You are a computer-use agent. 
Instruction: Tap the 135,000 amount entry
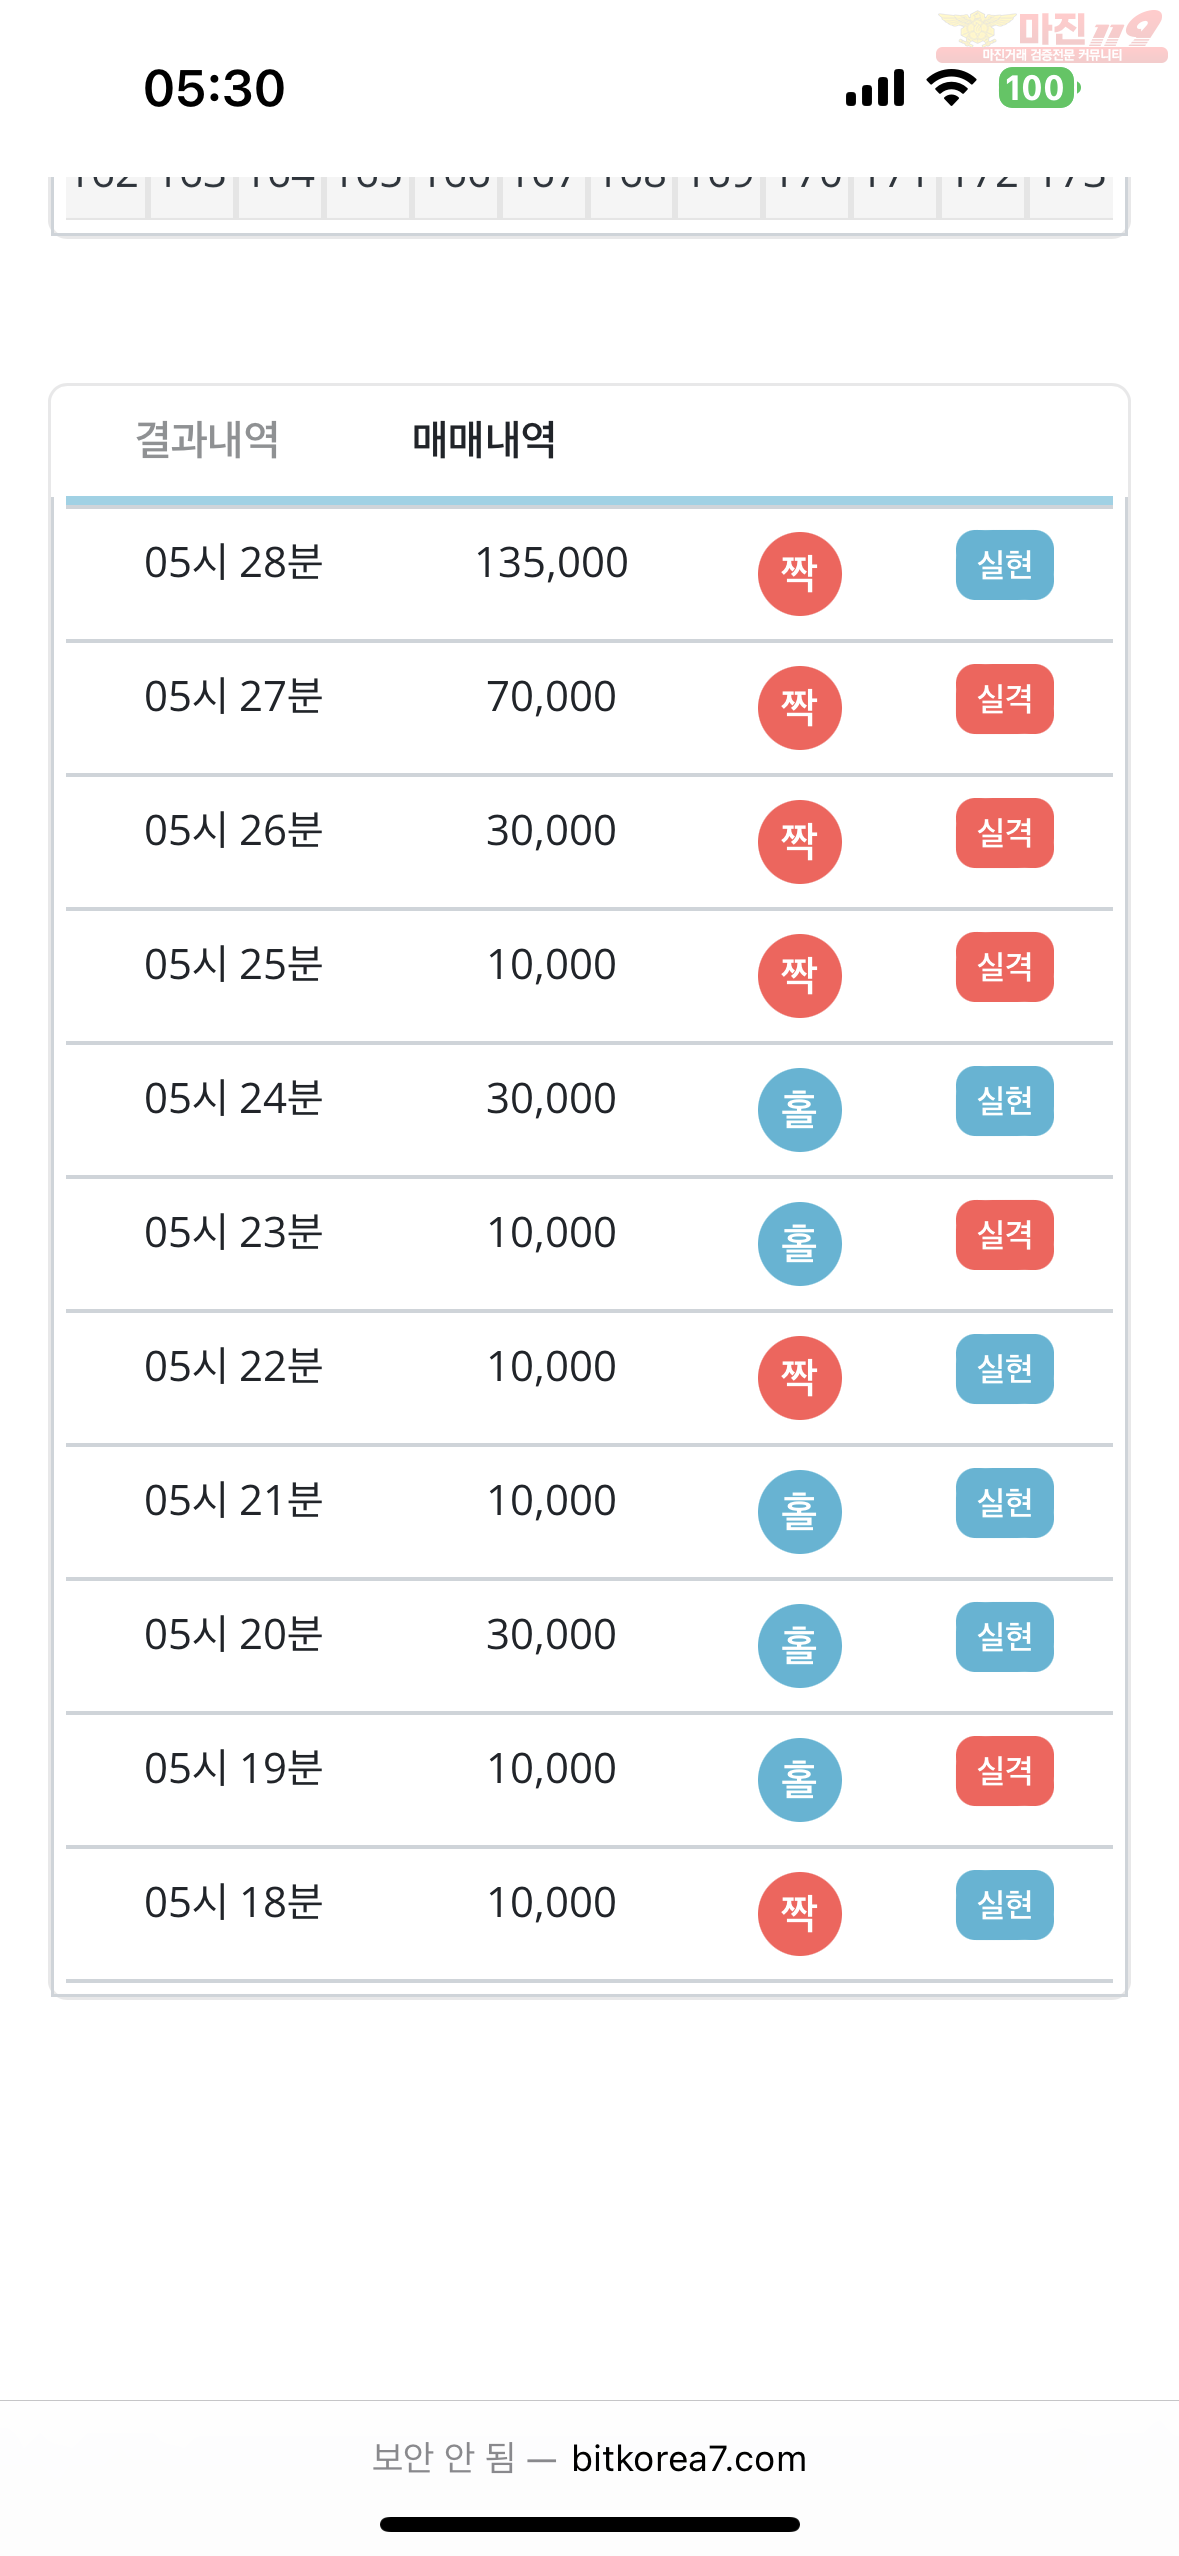[x=551, y=563]
